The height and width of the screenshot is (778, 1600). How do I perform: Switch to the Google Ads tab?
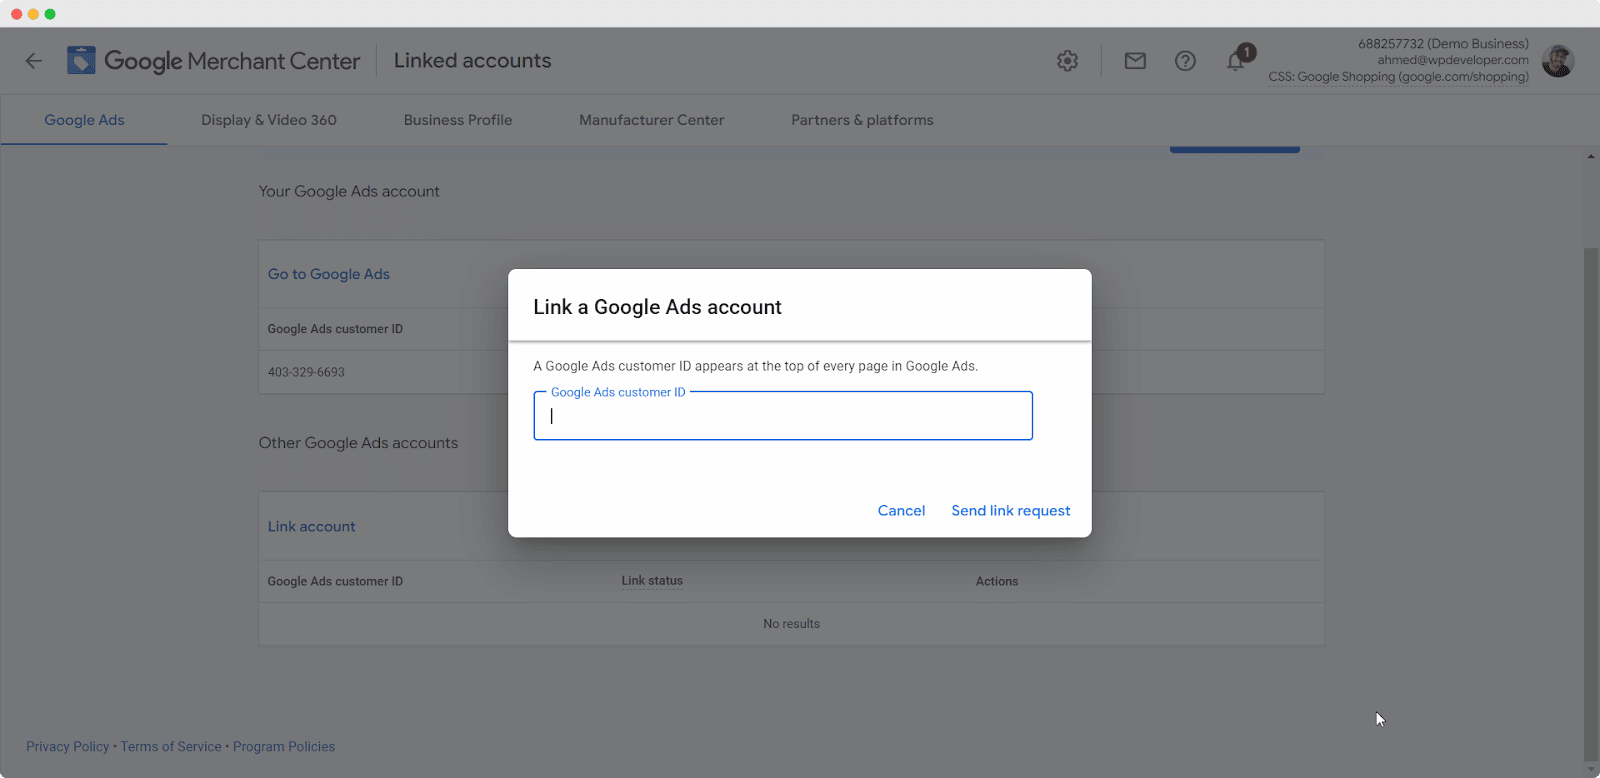84,120
